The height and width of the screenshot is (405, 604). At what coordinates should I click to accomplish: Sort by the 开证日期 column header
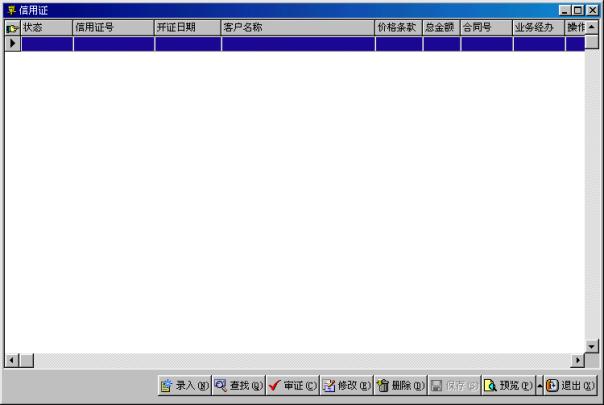click(x=188, y=28)
